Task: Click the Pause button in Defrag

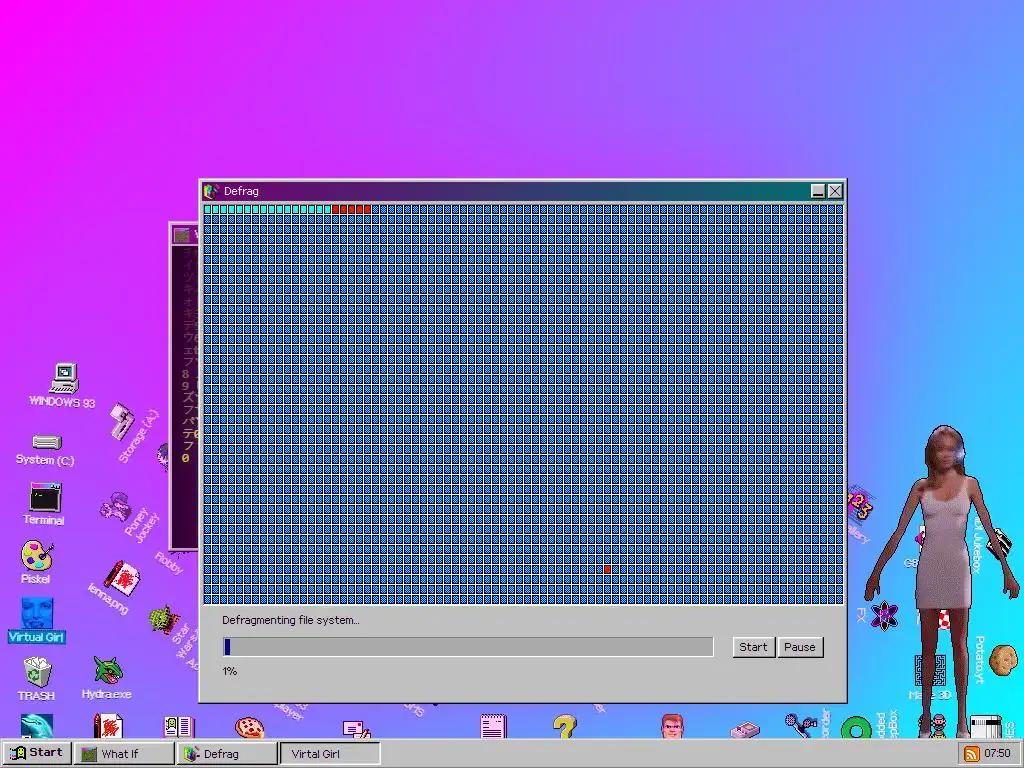Action: 800,647
